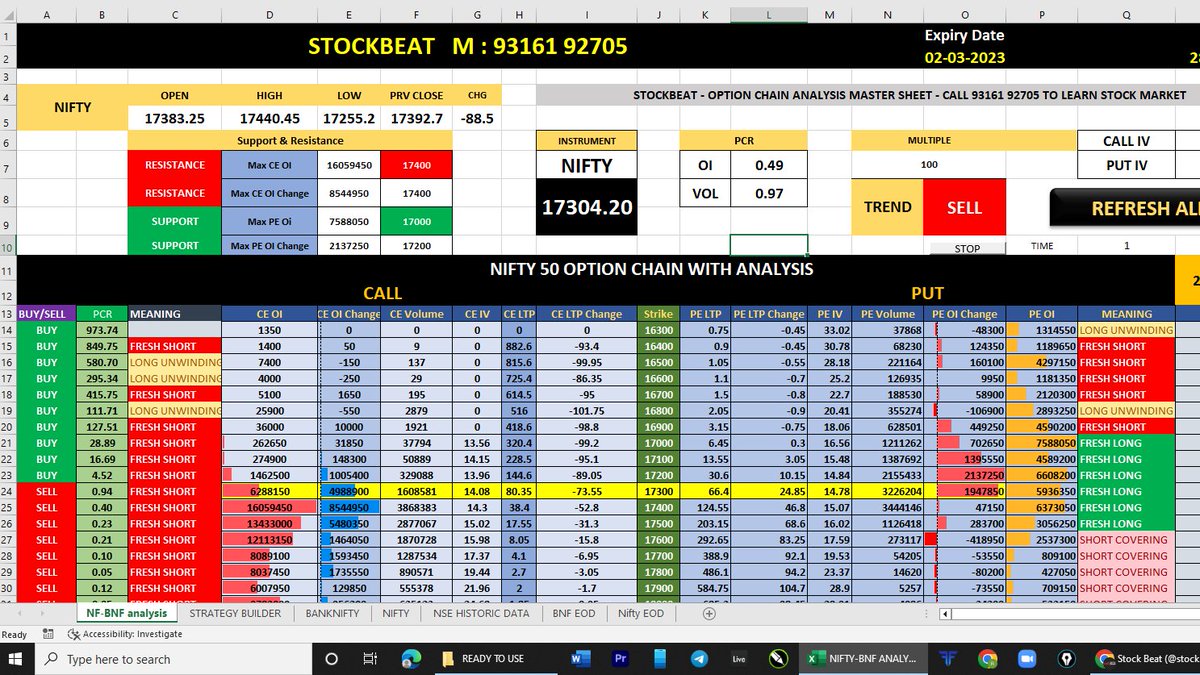Open the Live streaming app from taskbar
The width and height of the screenshot is (1200, 675).
pos(738,659)
